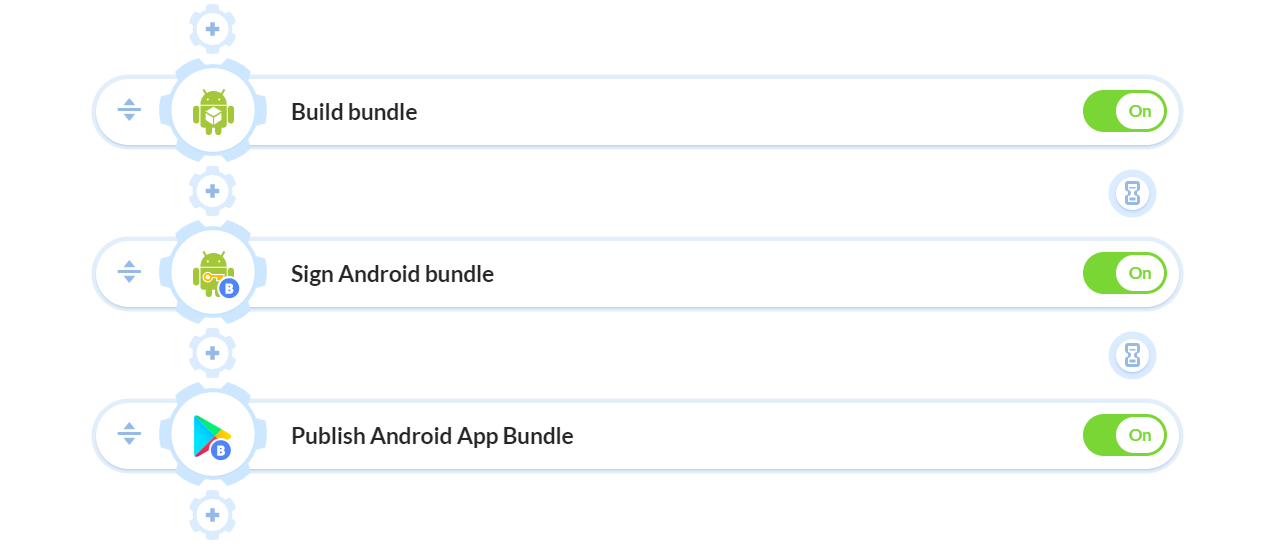
Task: Click reorder arrows for Publish Android App Bundle
Action: pyautogui.click(x=129, y=434)
